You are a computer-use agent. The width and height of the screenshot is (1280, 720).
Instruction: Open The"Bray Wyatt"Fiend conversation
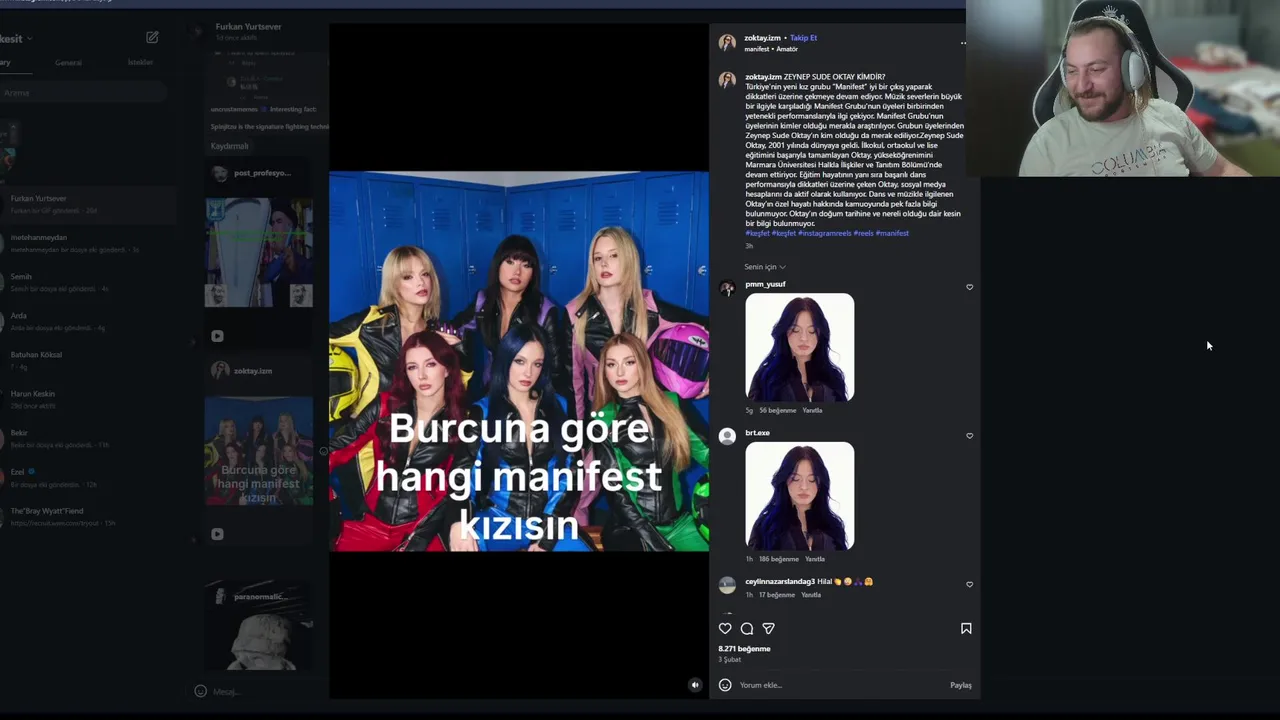pos(88,516)
